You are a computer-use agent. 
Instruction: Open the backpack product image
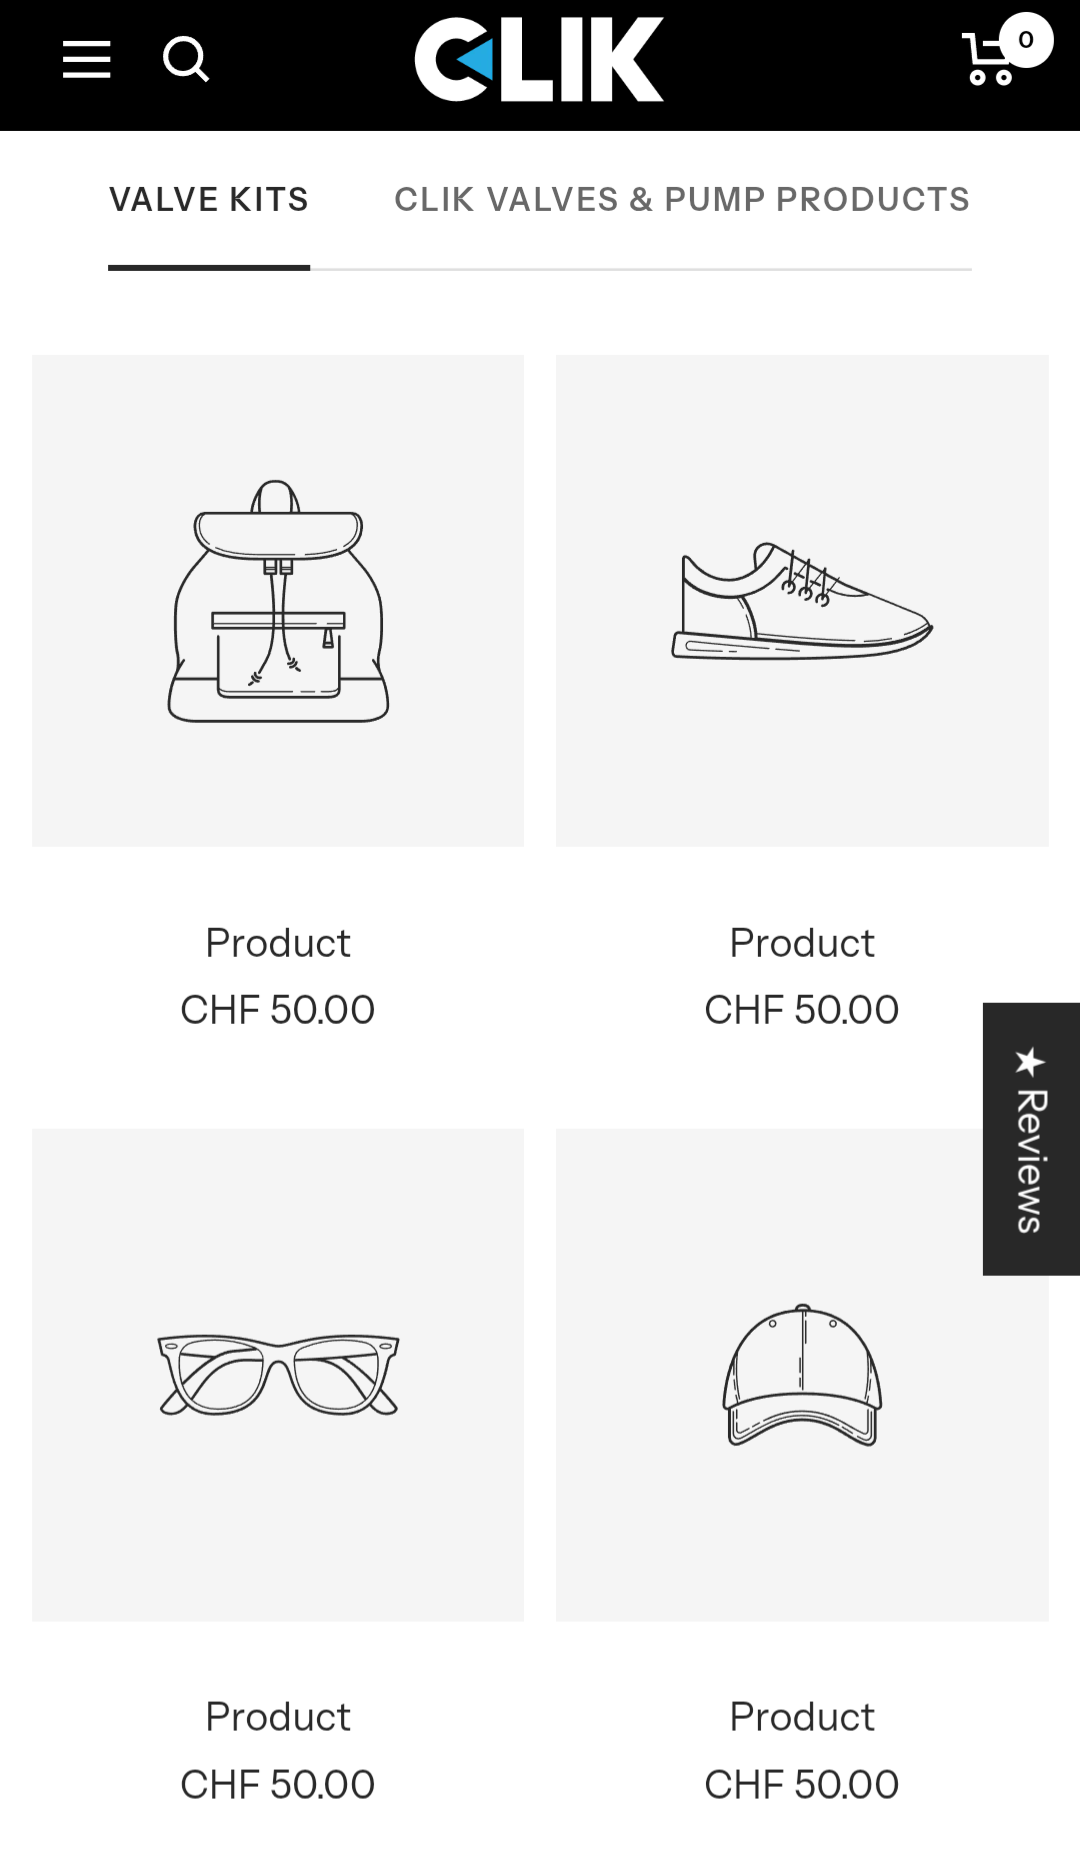[x=278, y=601]
